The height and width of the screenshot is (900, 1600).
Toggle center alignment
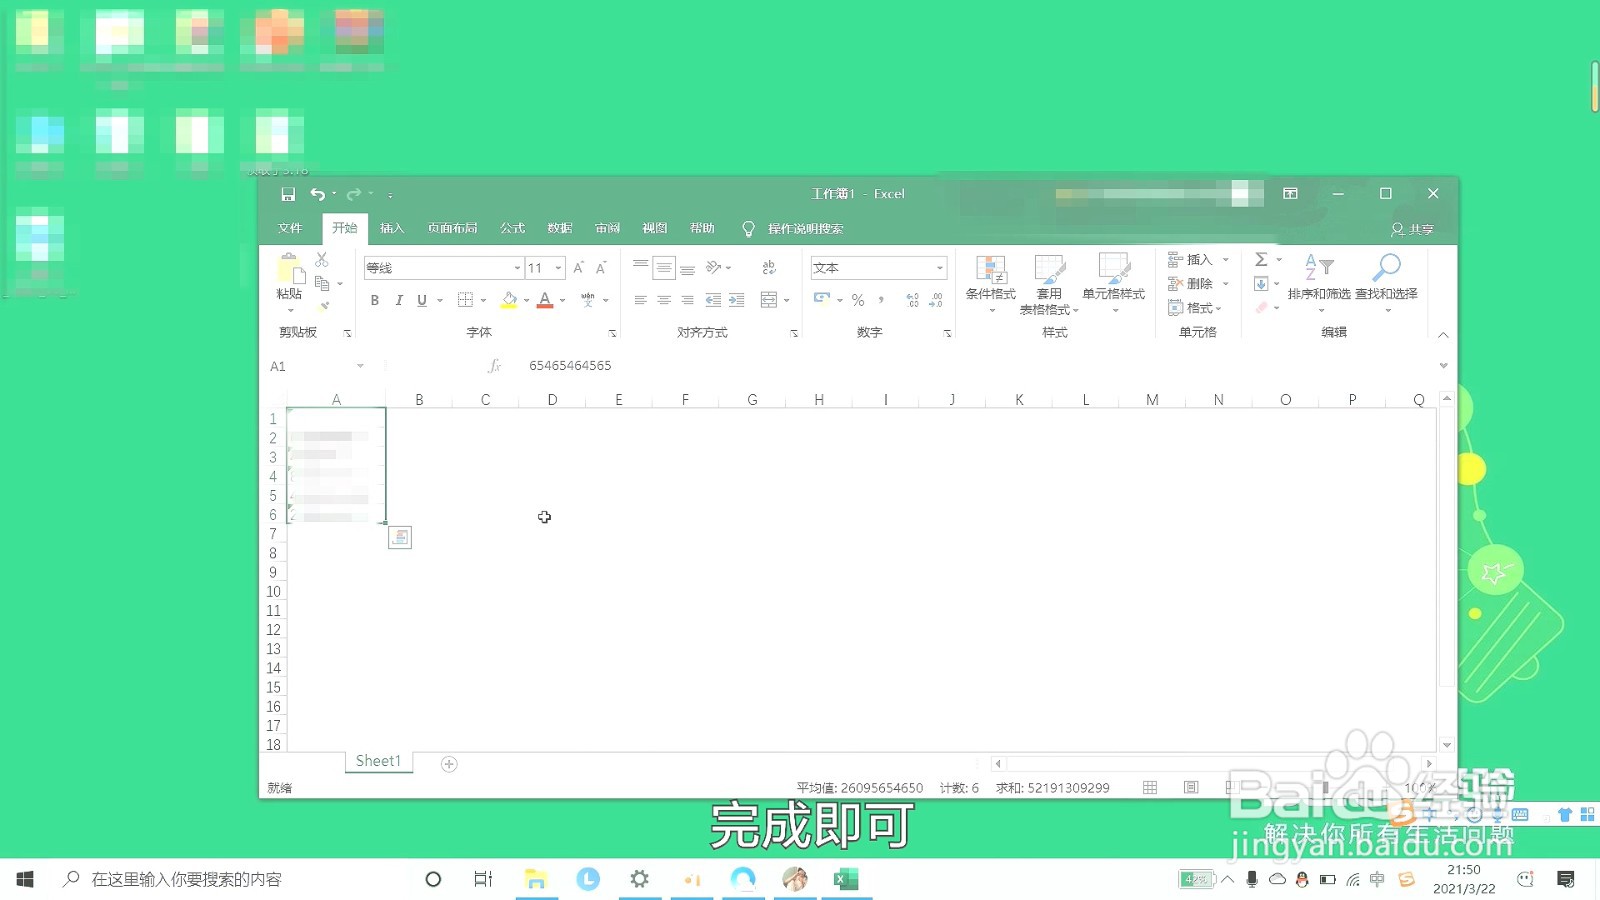point(664,300)
